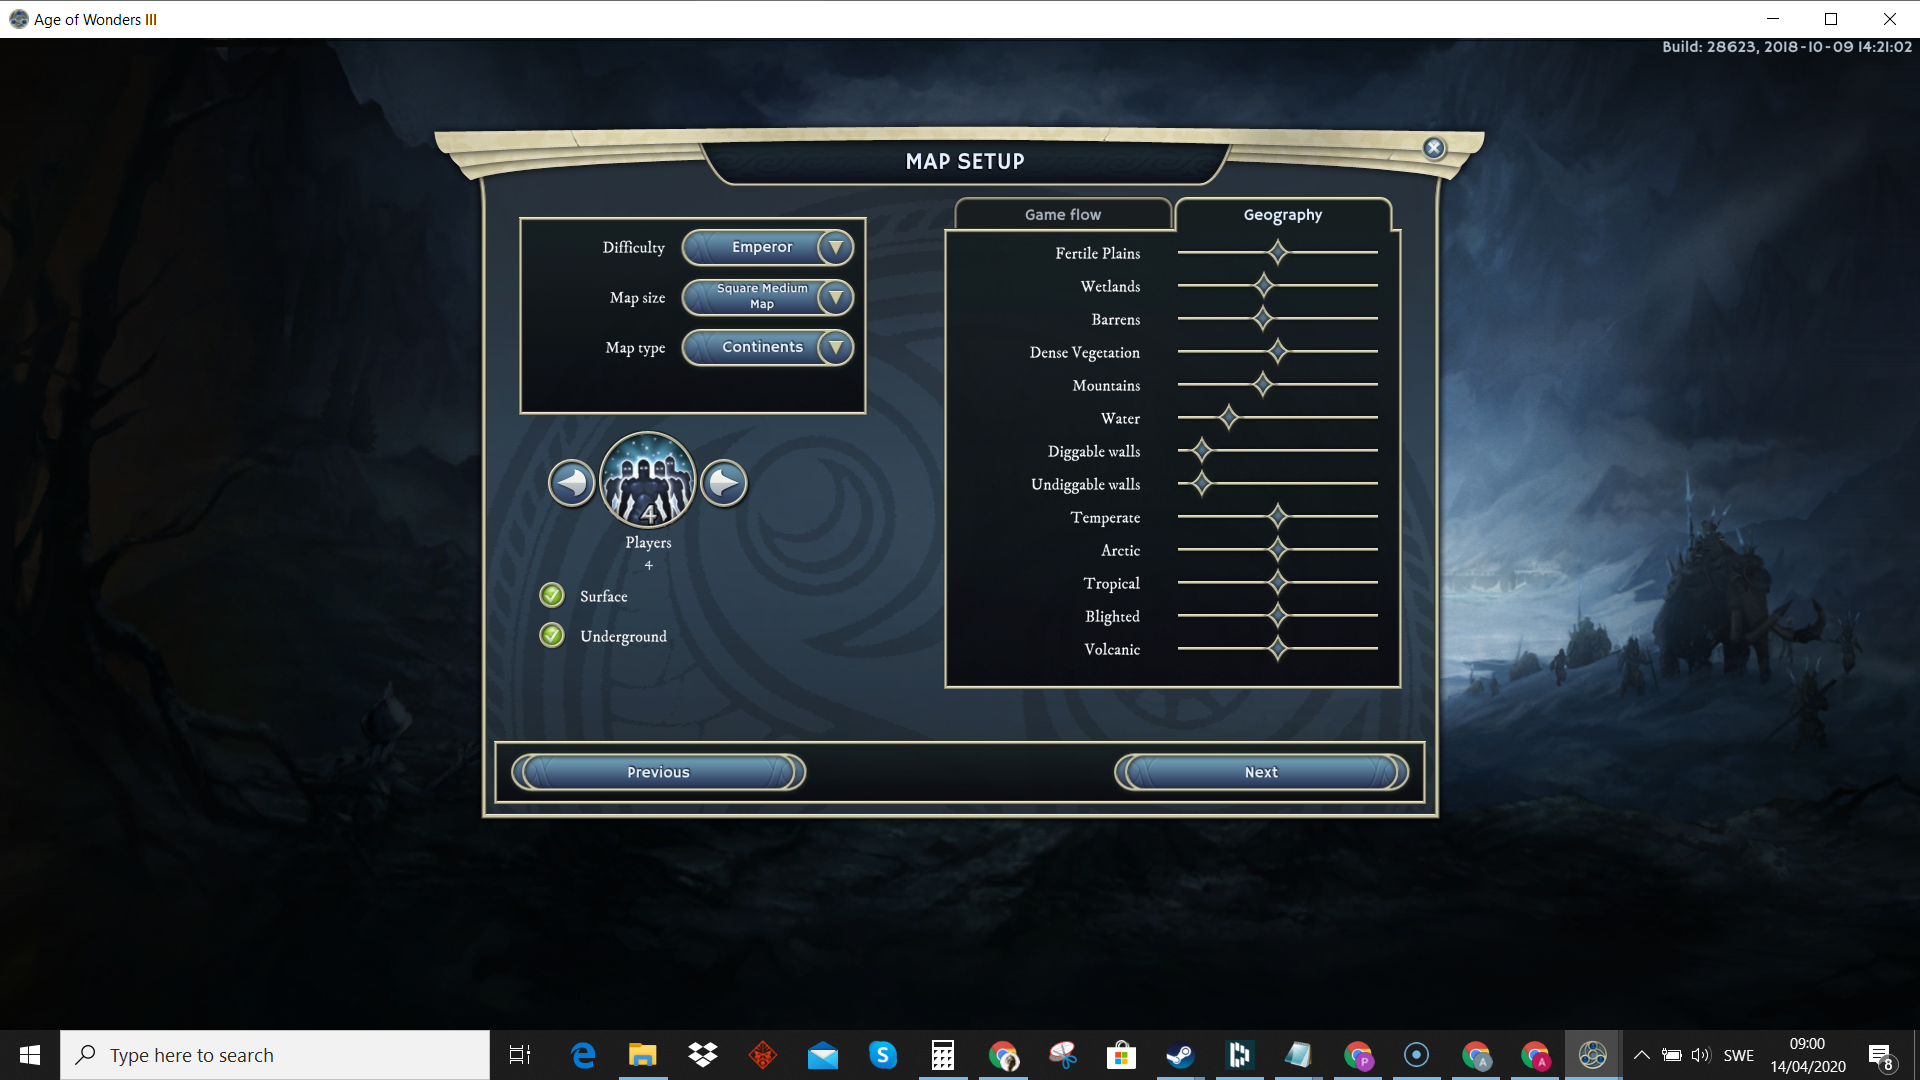1920x1080 pixels.
Task: Close the Map Setup dialog
Action: click(1434, 148)
